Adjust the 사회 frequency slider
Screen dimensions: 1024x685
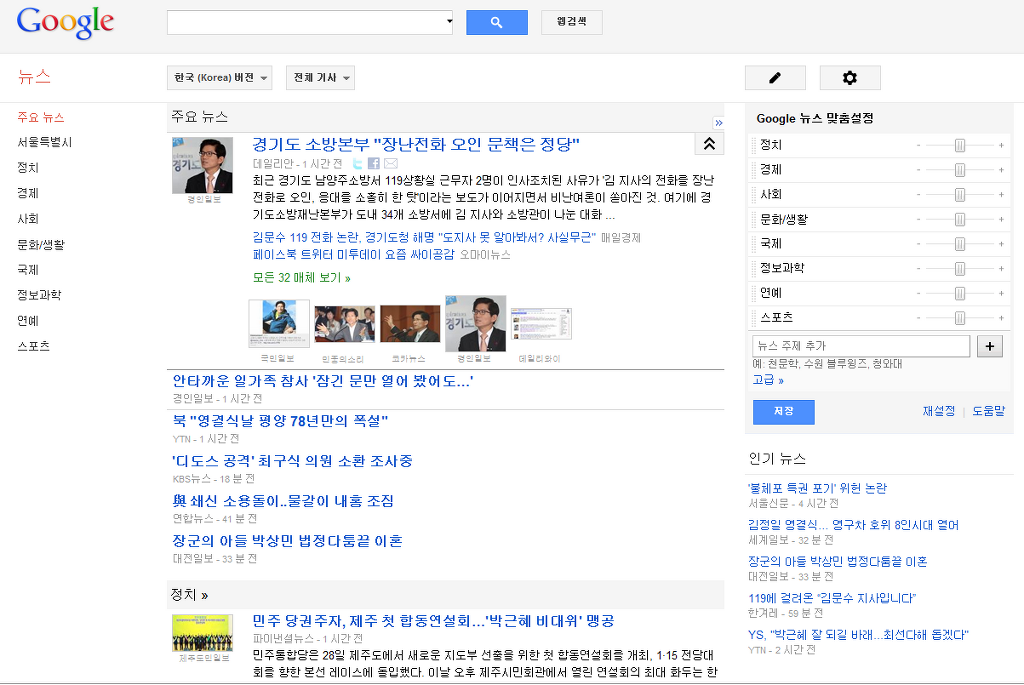click(959, 195)
